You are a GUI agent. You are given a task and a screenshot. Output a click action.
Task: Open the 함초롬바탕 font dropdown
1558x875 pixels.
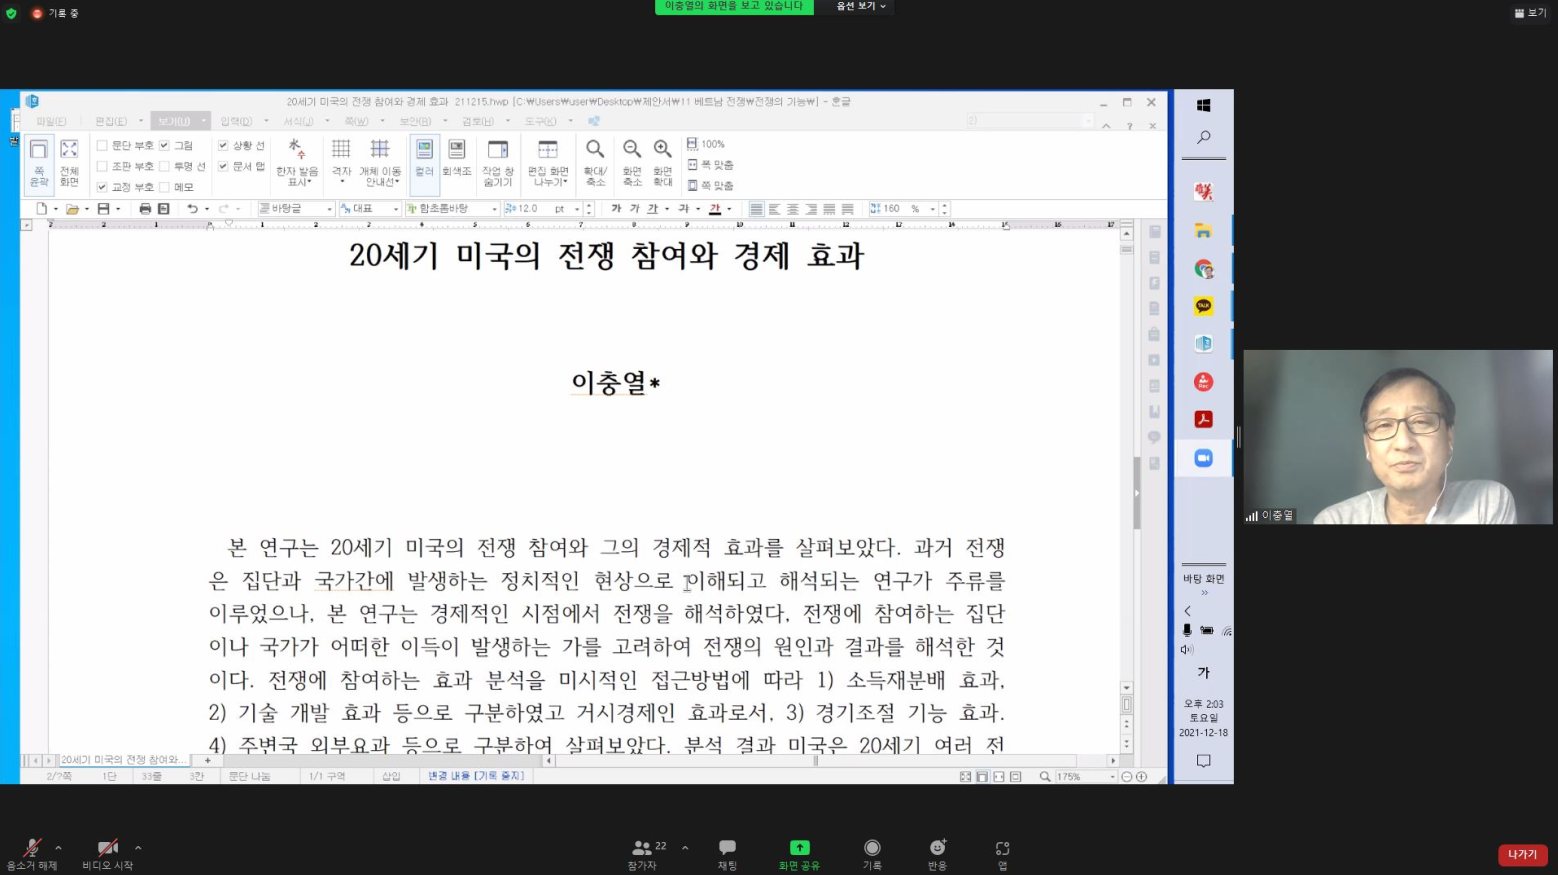click(x=494, y=209)
